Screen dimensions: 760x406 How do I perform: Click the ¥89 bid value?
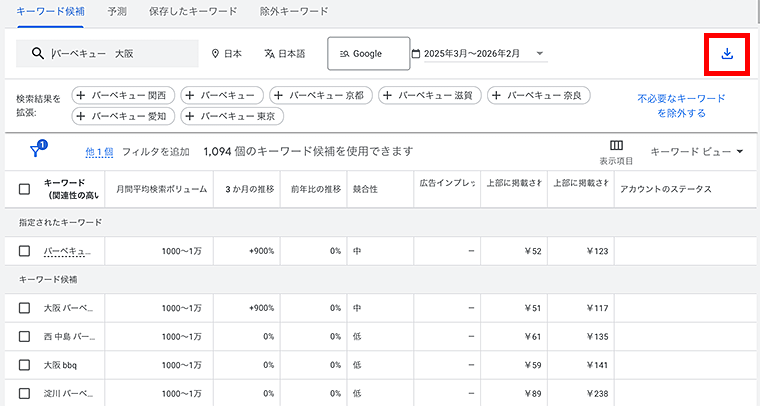[x=533, y=393]
